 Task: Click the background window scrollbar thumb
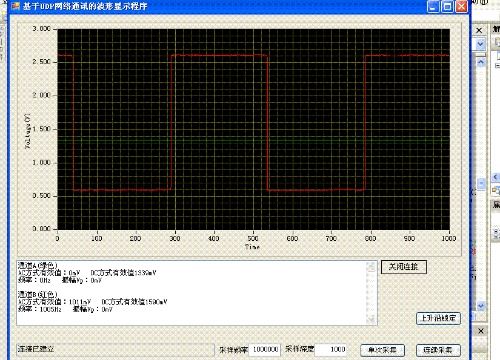[x=481, y=184]
